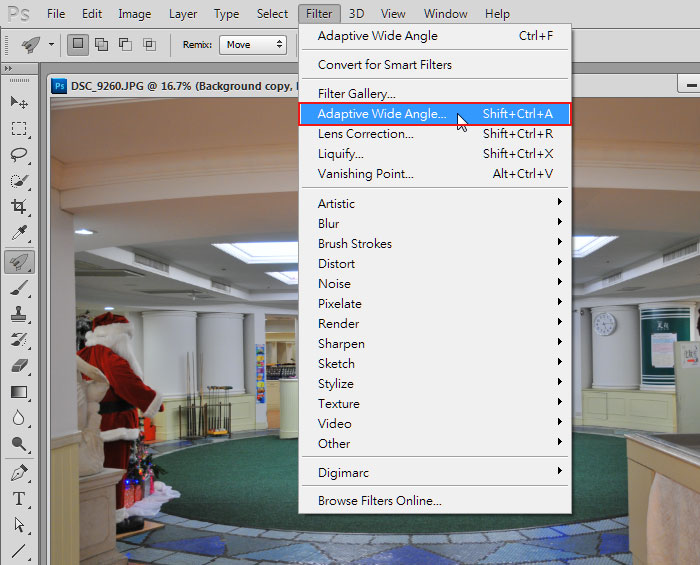Open tool preset picker arrow
This screenshot has height=565, width=700.
[51, 45]
